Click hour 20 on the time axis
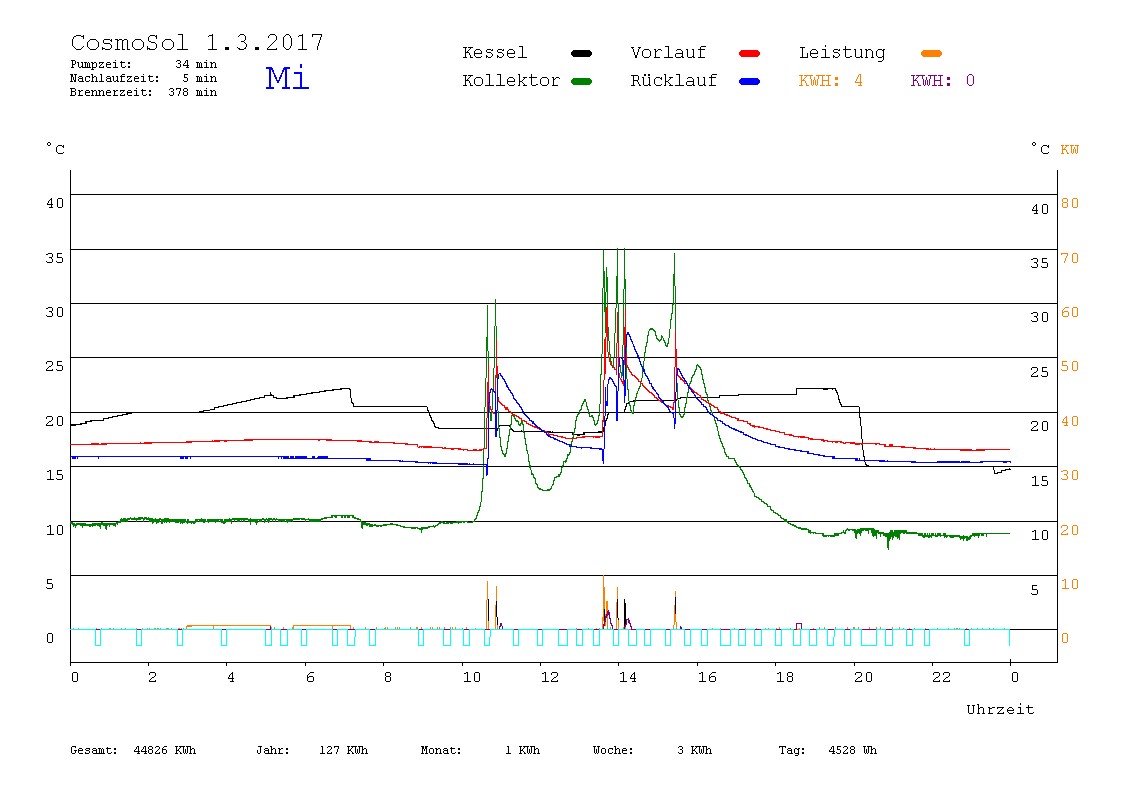The width and height of the screenshot is (1148, 812). tap(863, 678)
